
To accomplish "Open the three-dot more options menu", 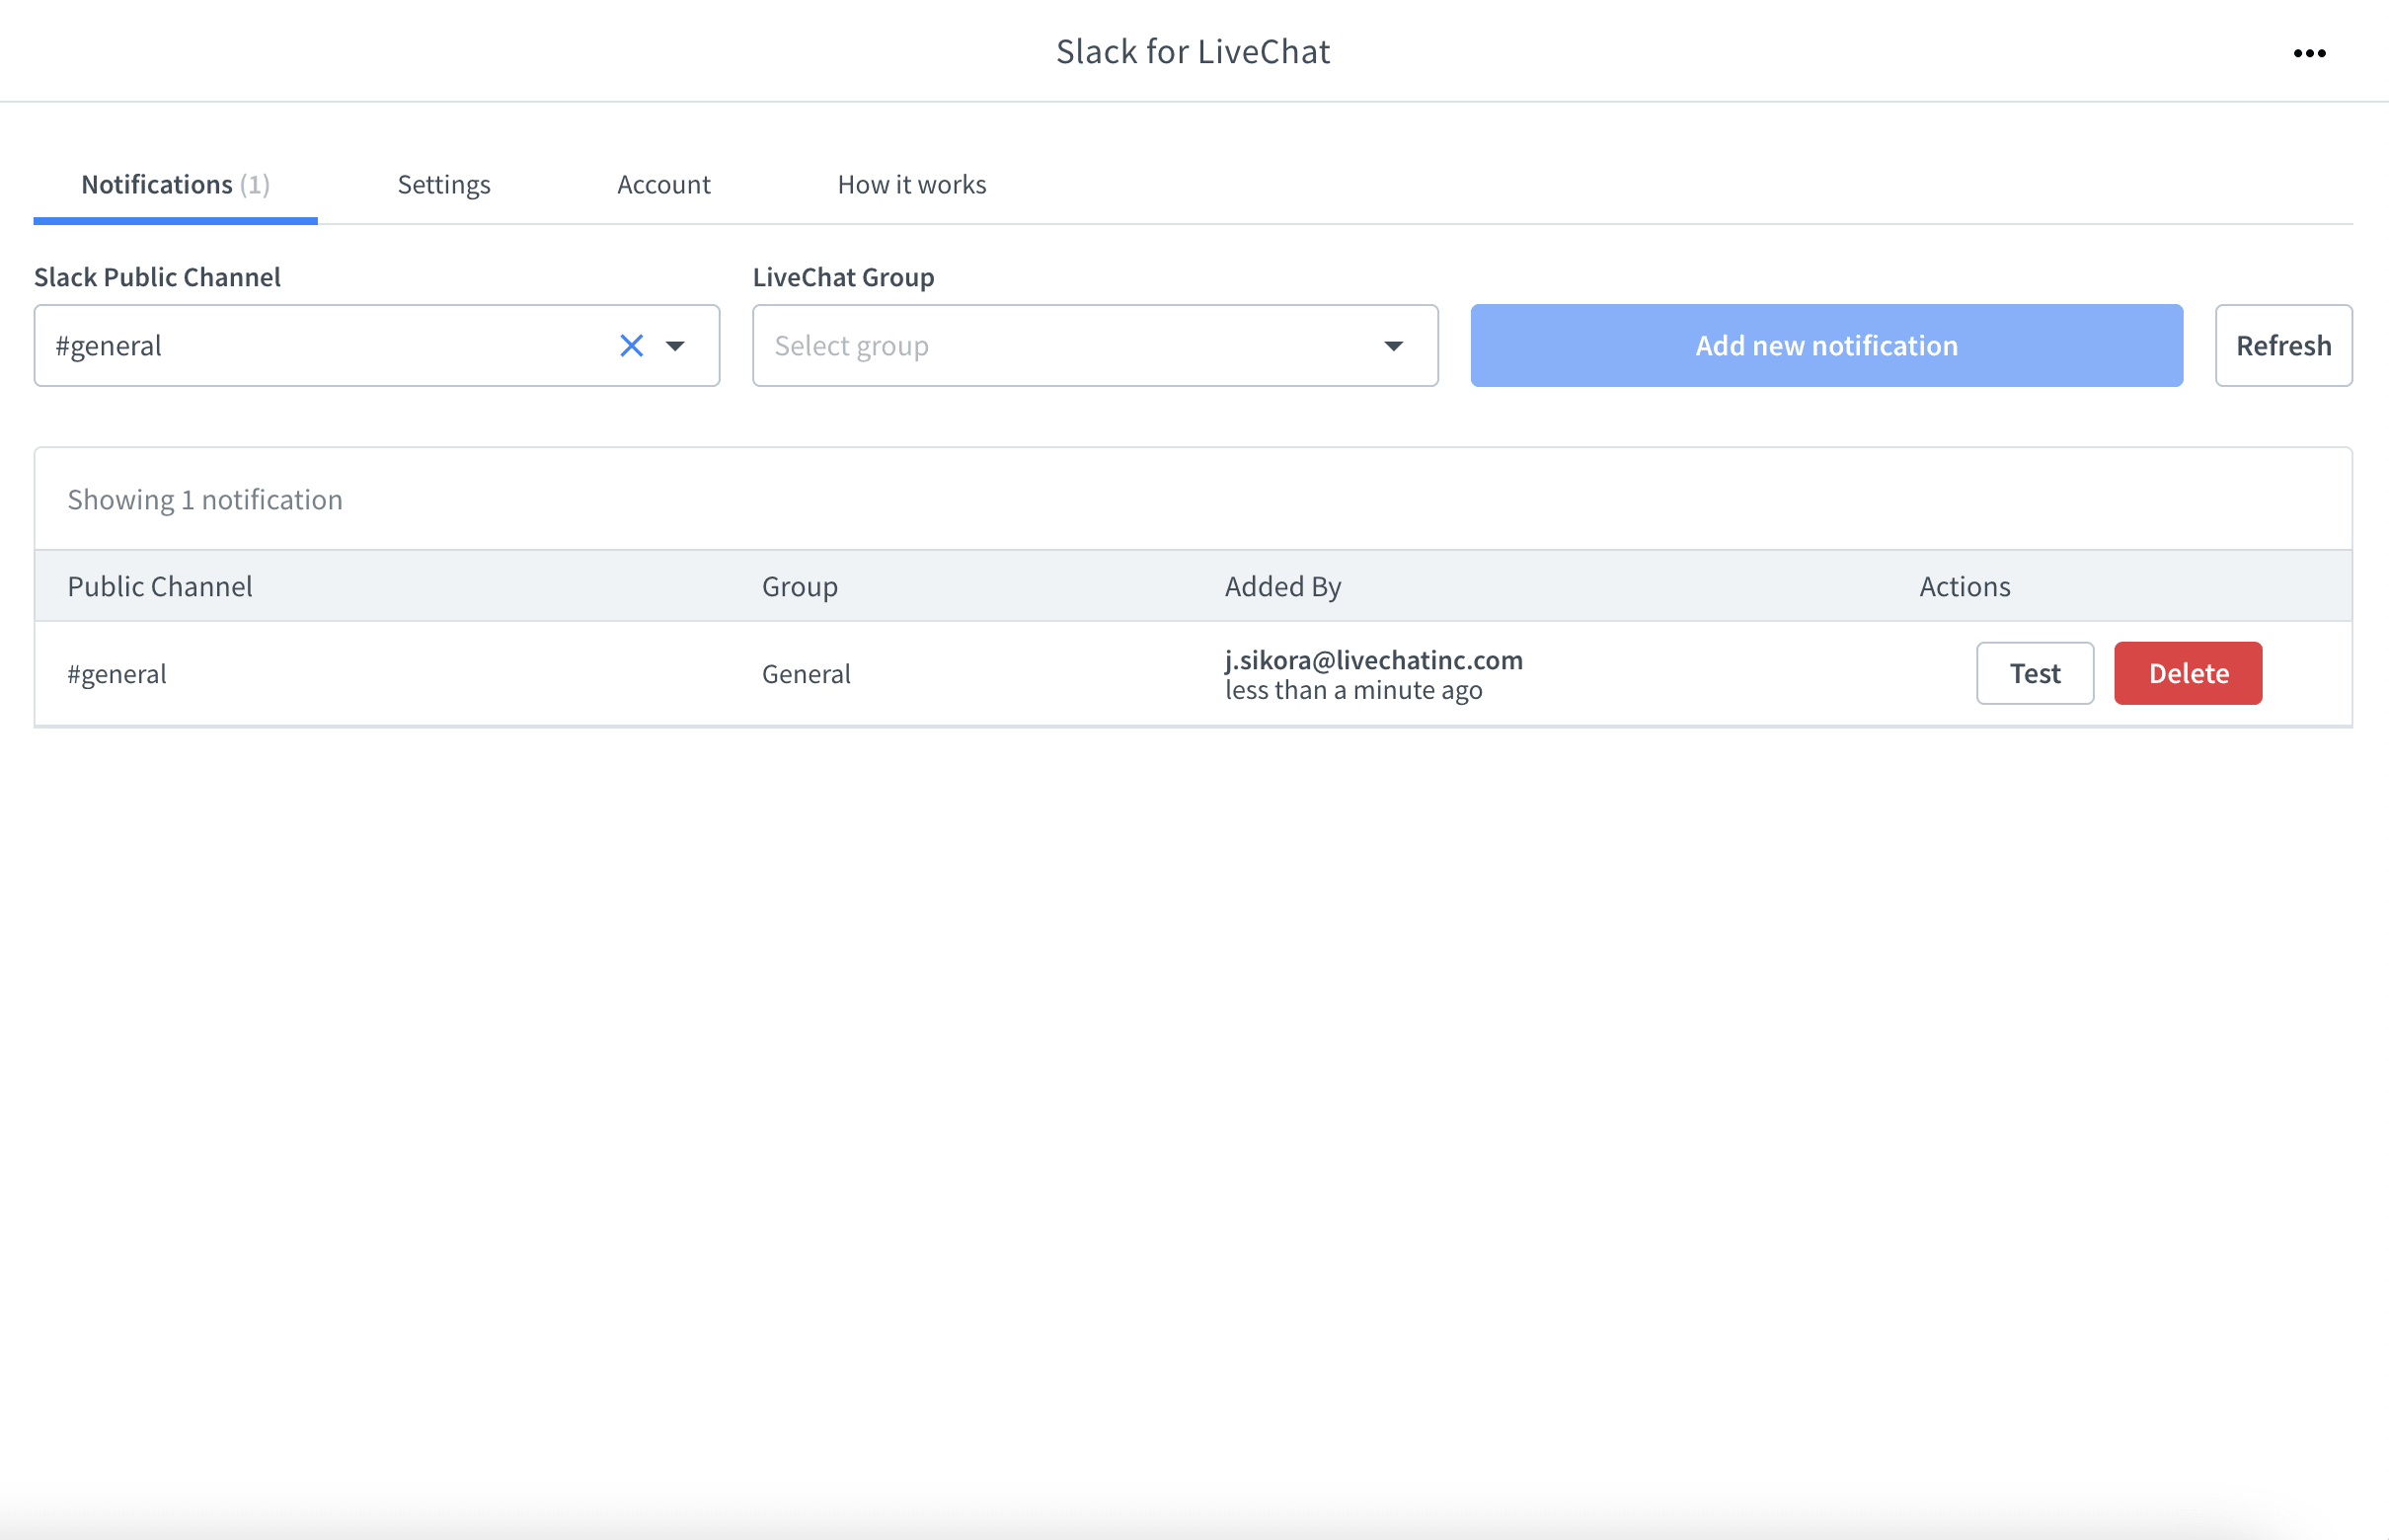I will pos(2309,53).
